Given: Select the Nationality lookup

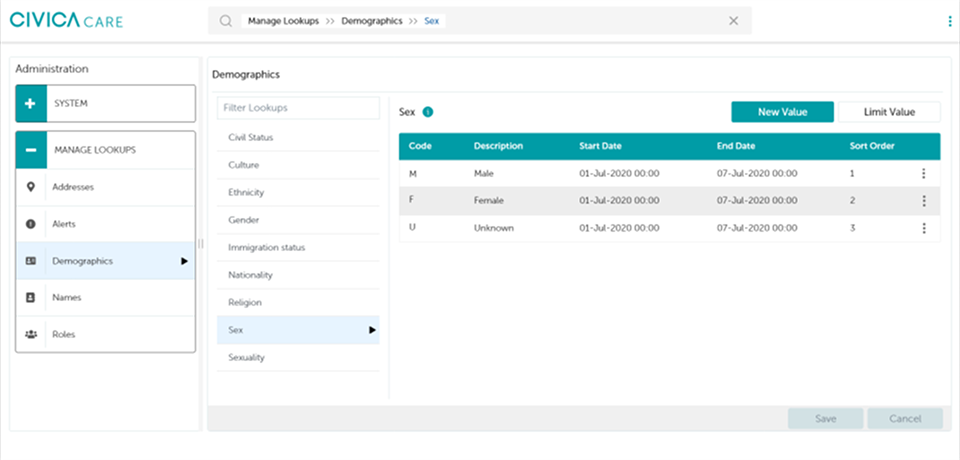Looking at the screenshot, I should point(298,275).
